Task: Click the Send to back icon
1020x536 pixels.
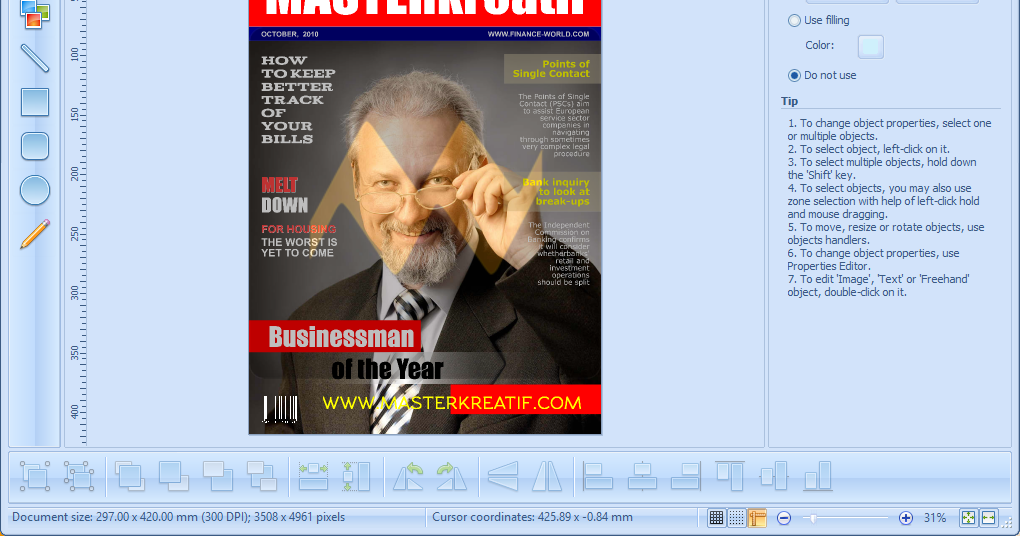Action: coord(174,476)
